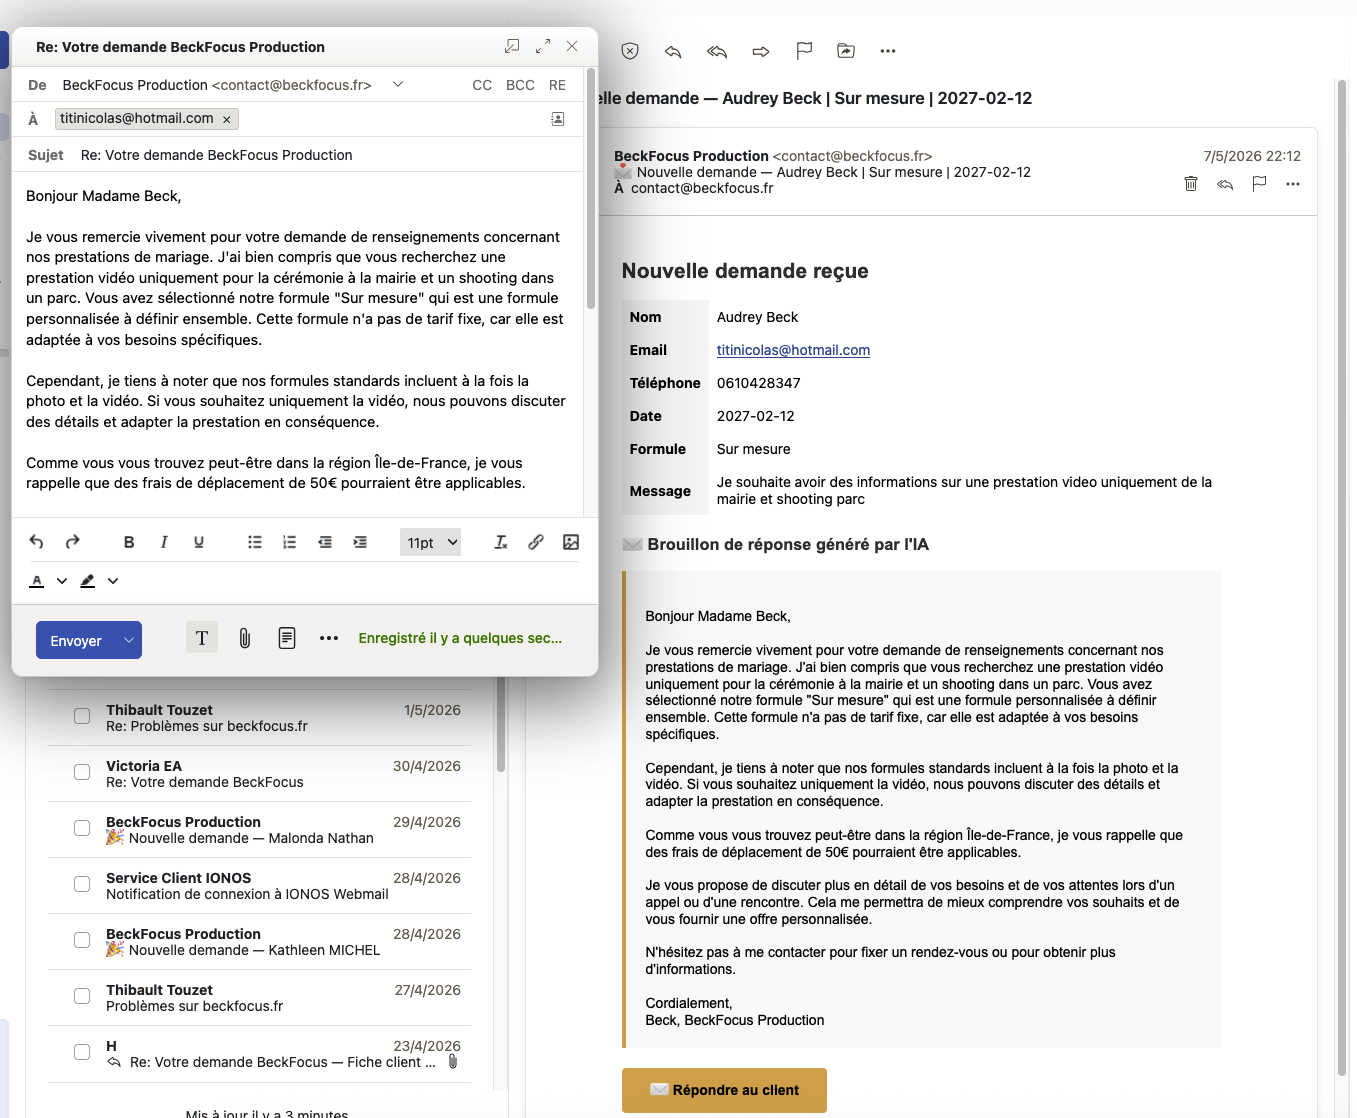Open the font color dropdown arrow
This screenshot has width=1357, height=1118.
(62, 581)
